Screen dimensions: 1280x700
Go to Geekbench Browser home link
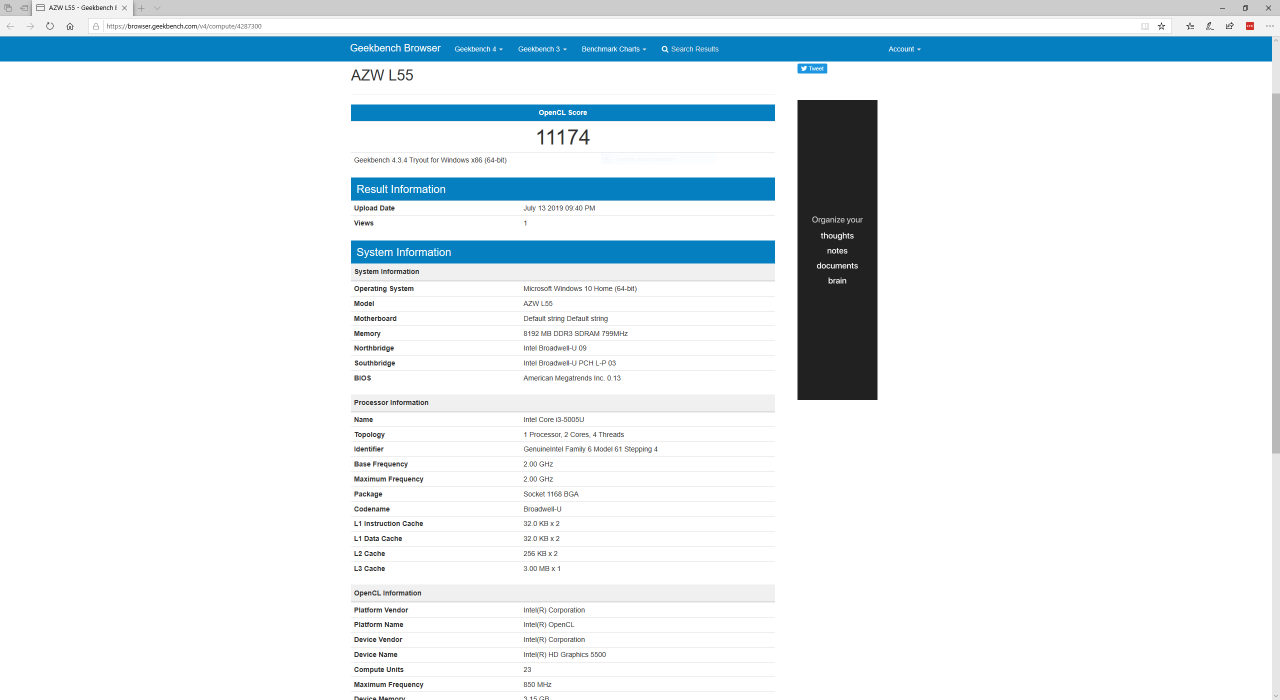(395, 48)
